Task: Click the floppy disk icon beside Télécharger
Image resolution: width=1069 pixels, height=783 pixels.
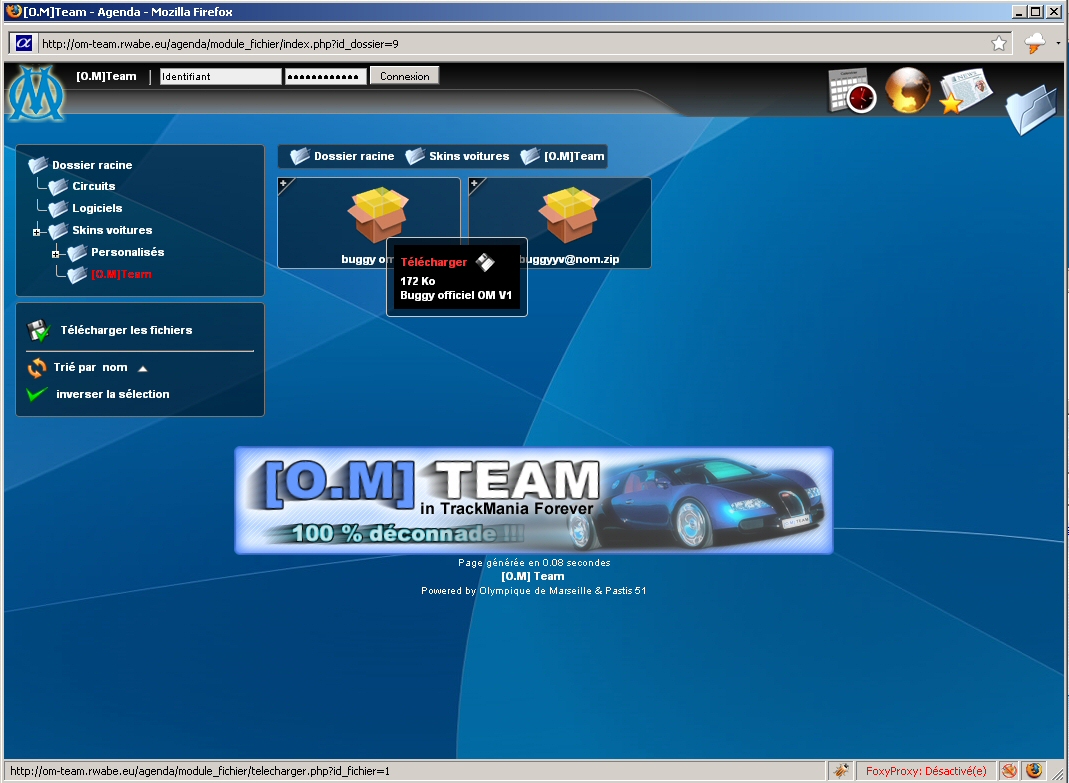Action: [485, 262]
